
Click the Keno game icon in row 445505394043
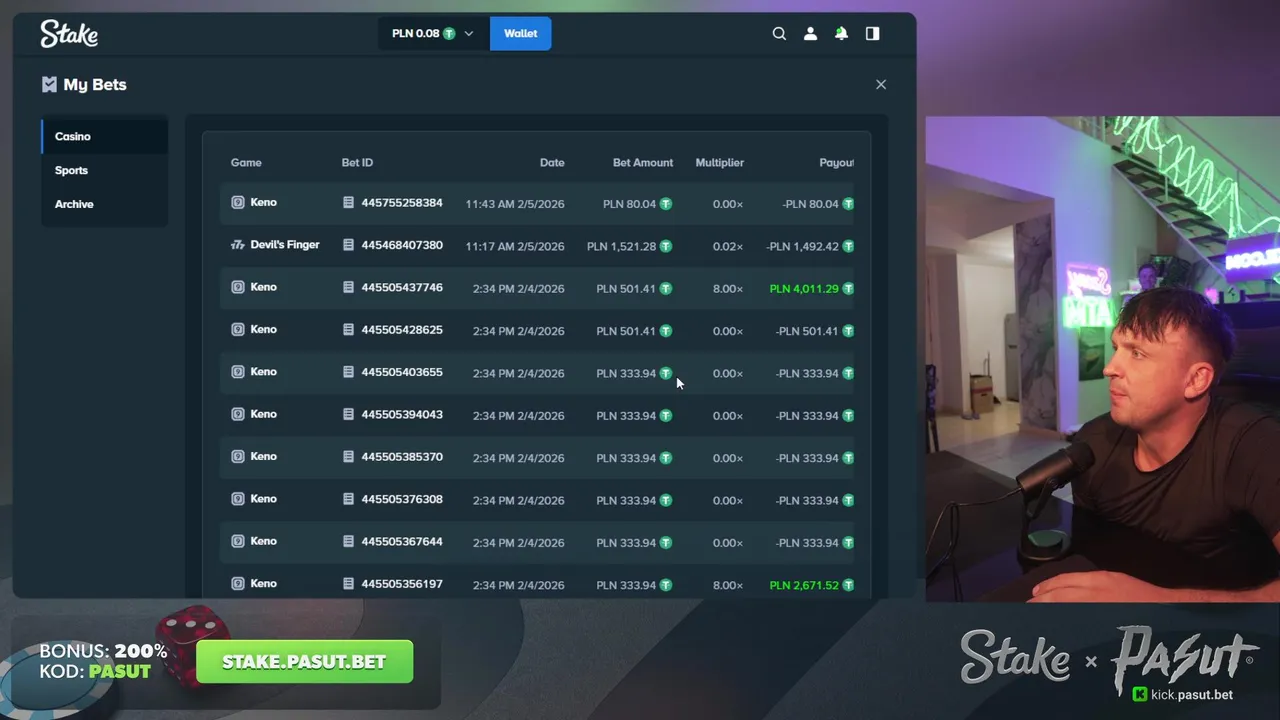tap(238, 414)
